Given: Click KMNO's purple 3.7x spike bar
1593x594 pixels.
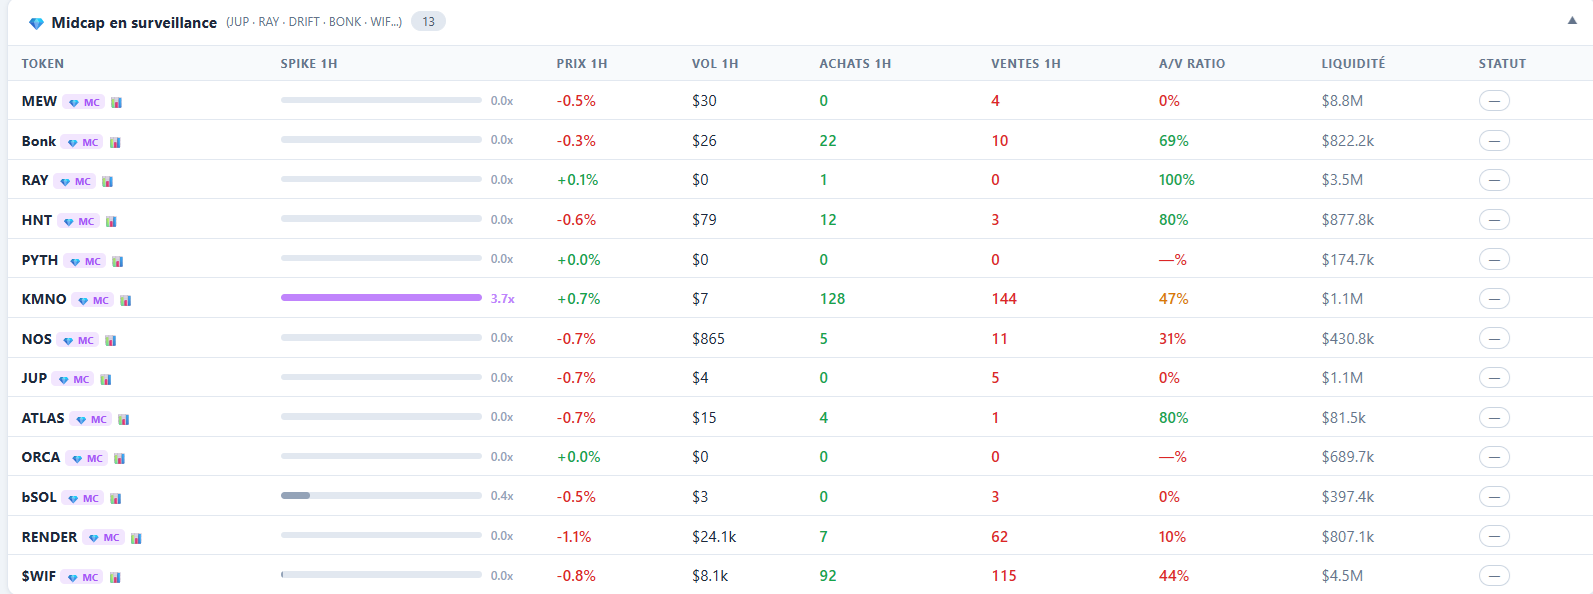Looking at the screenshot, I should 381,298.
